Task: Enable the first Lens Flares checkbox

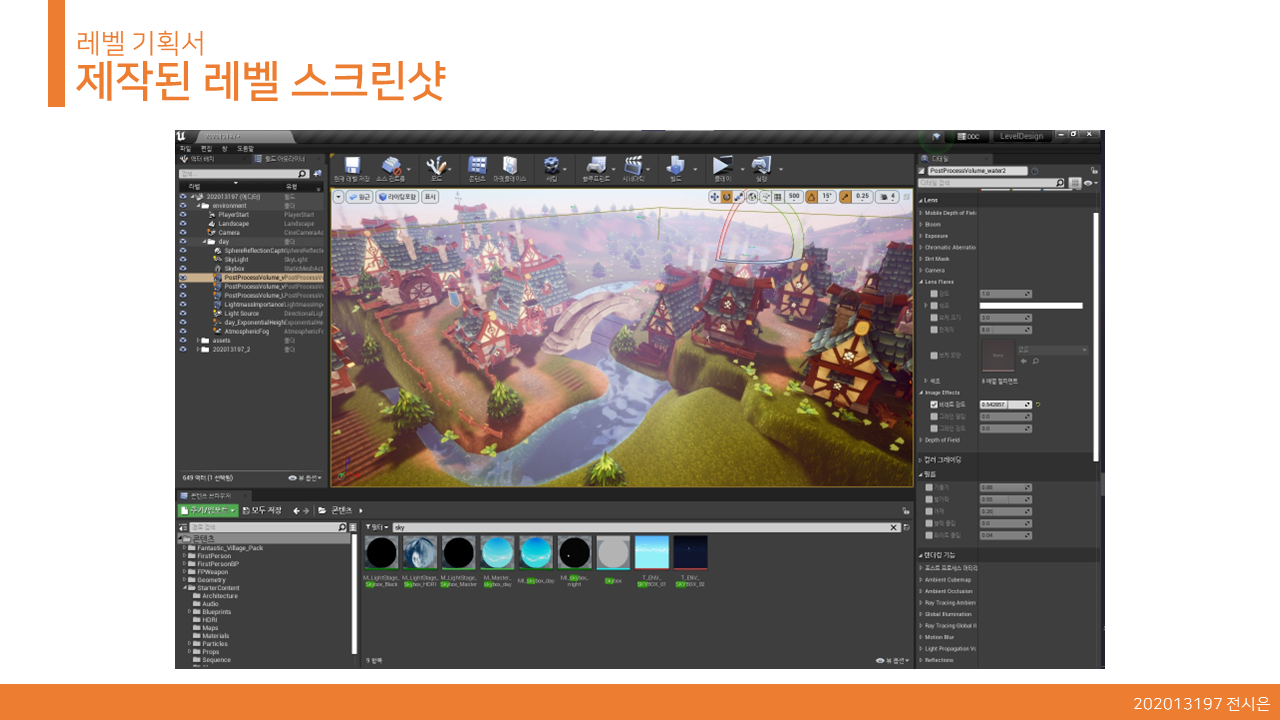Action: [934, 294]
